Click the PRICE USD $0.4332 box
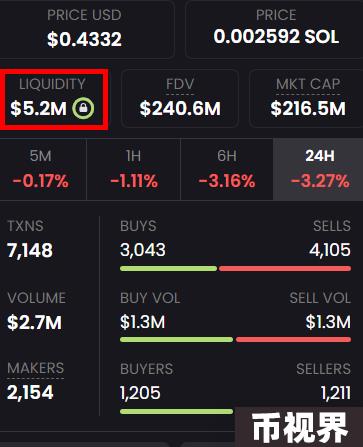 click(84, 29)
